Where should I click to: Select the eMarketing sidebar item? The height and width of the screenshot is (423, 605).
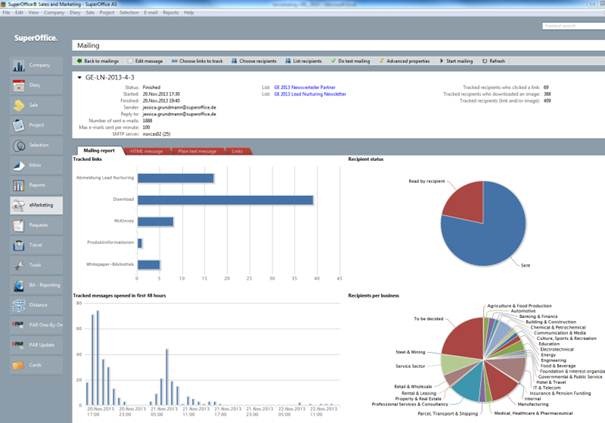click(x=36, y=205)
